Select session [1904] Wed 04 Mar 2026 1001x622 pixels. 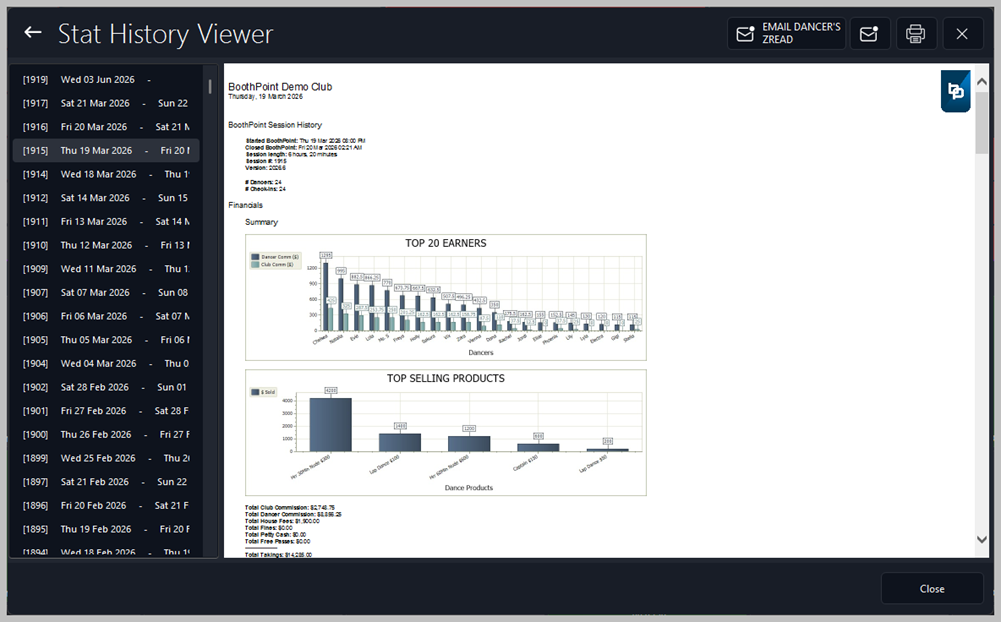[106, 363]
